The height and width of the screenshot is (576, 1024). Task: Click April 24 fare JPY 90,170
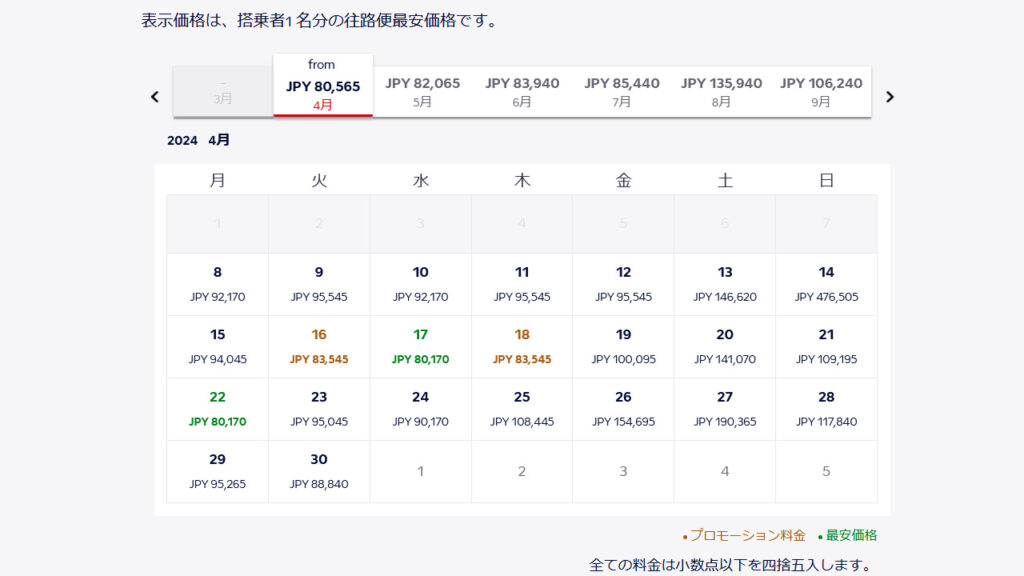point(420,409)
